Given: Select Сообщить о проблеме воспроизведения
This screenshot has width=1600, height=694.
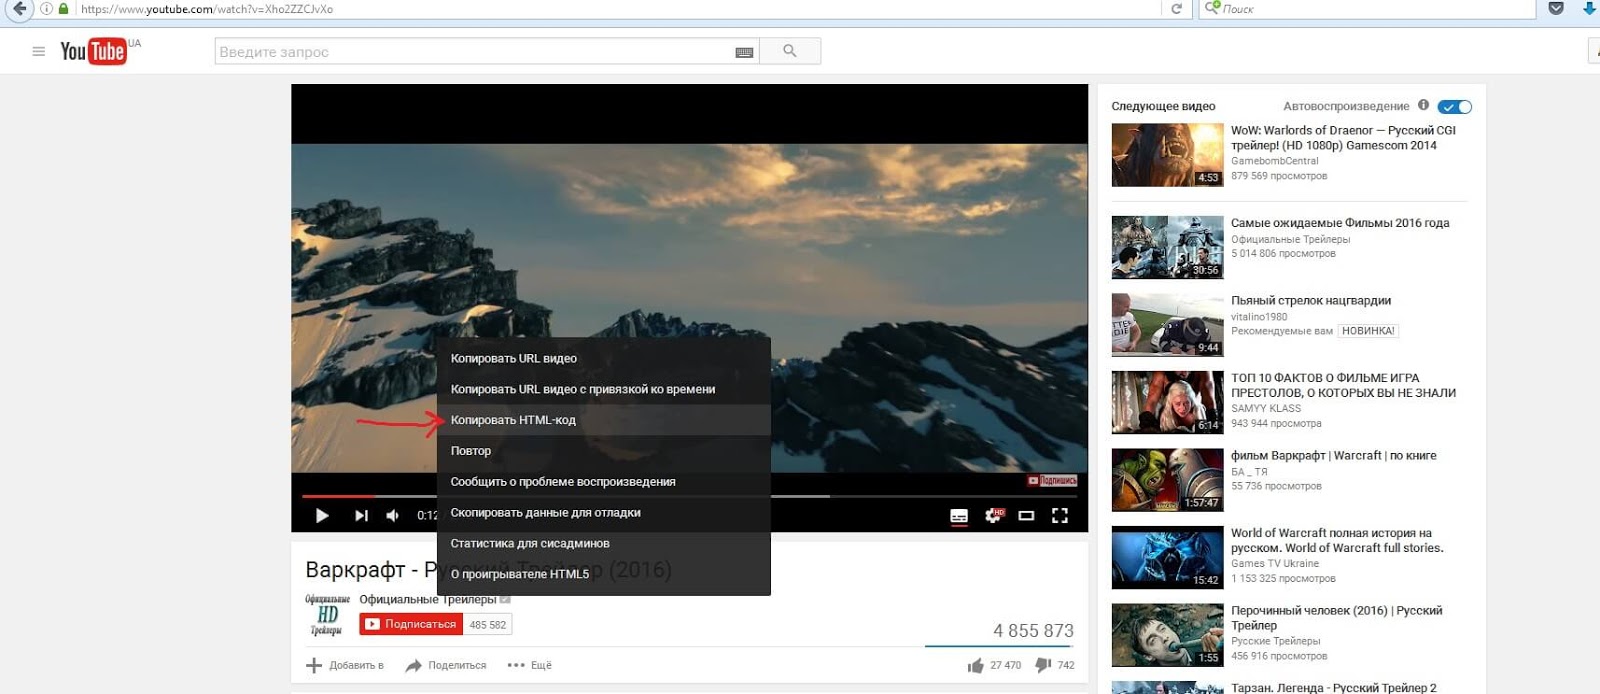Looking at the screenshot, I should [x=603, y=482].
